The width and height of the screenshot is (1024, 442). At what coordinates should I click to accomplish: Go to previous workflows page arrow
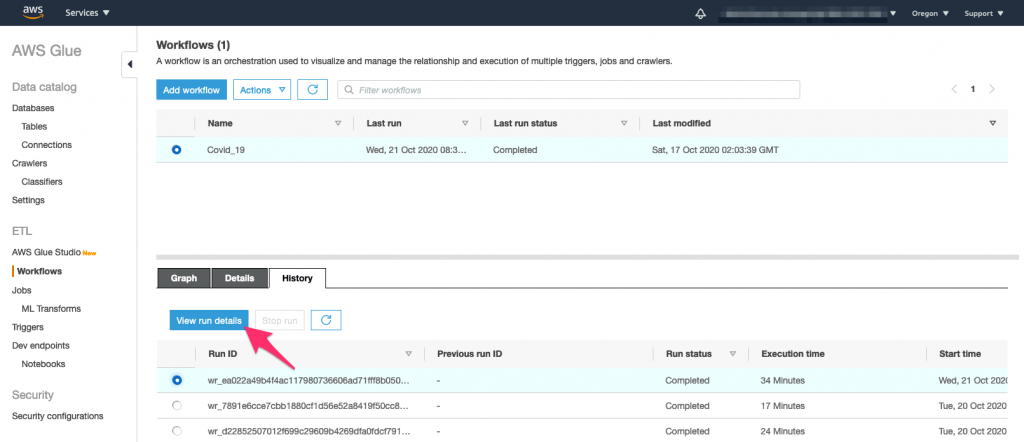954,89
